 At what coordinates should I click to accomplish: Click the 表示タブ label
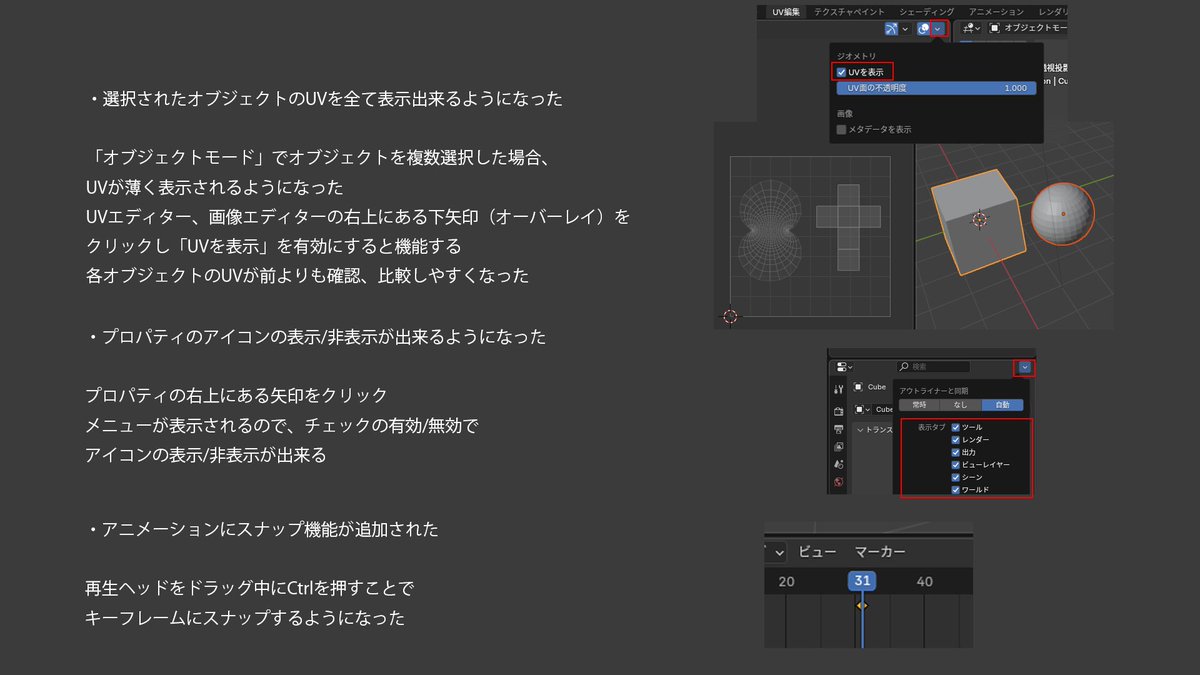click(931, 427)
